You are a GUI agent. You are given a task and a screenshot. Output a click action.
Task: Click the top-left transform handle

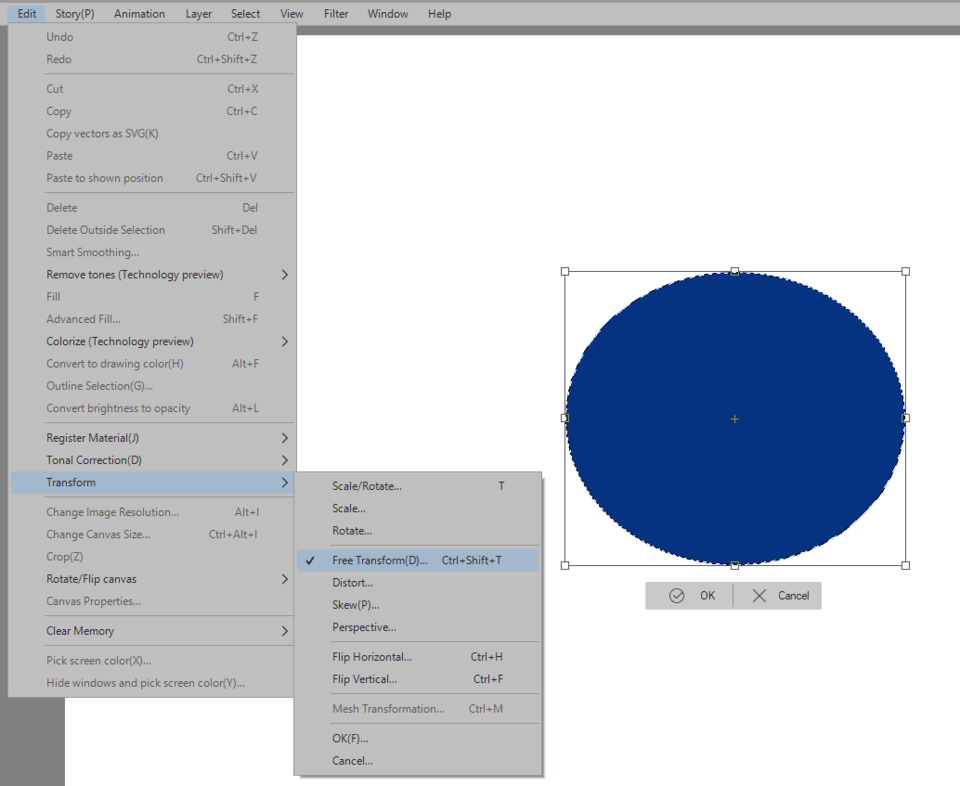(x=565, y=271)
